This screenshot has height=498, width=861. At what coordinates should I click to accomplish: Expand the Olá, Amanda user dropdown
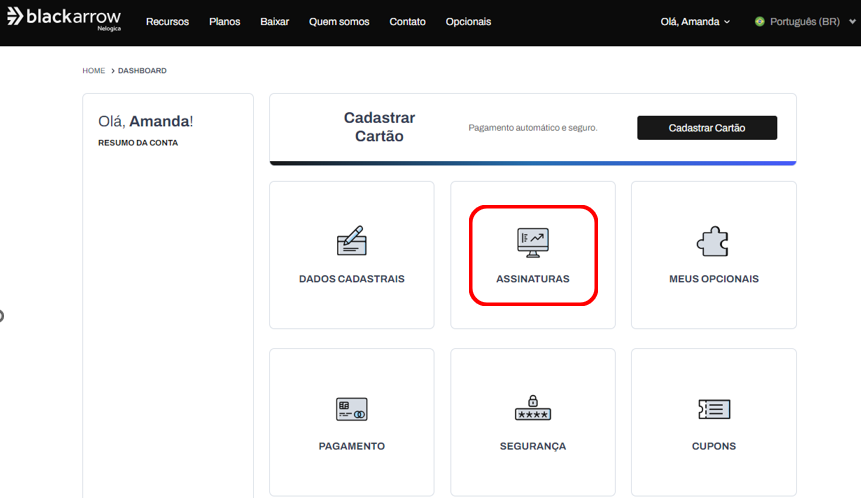(x=695, y=22)
